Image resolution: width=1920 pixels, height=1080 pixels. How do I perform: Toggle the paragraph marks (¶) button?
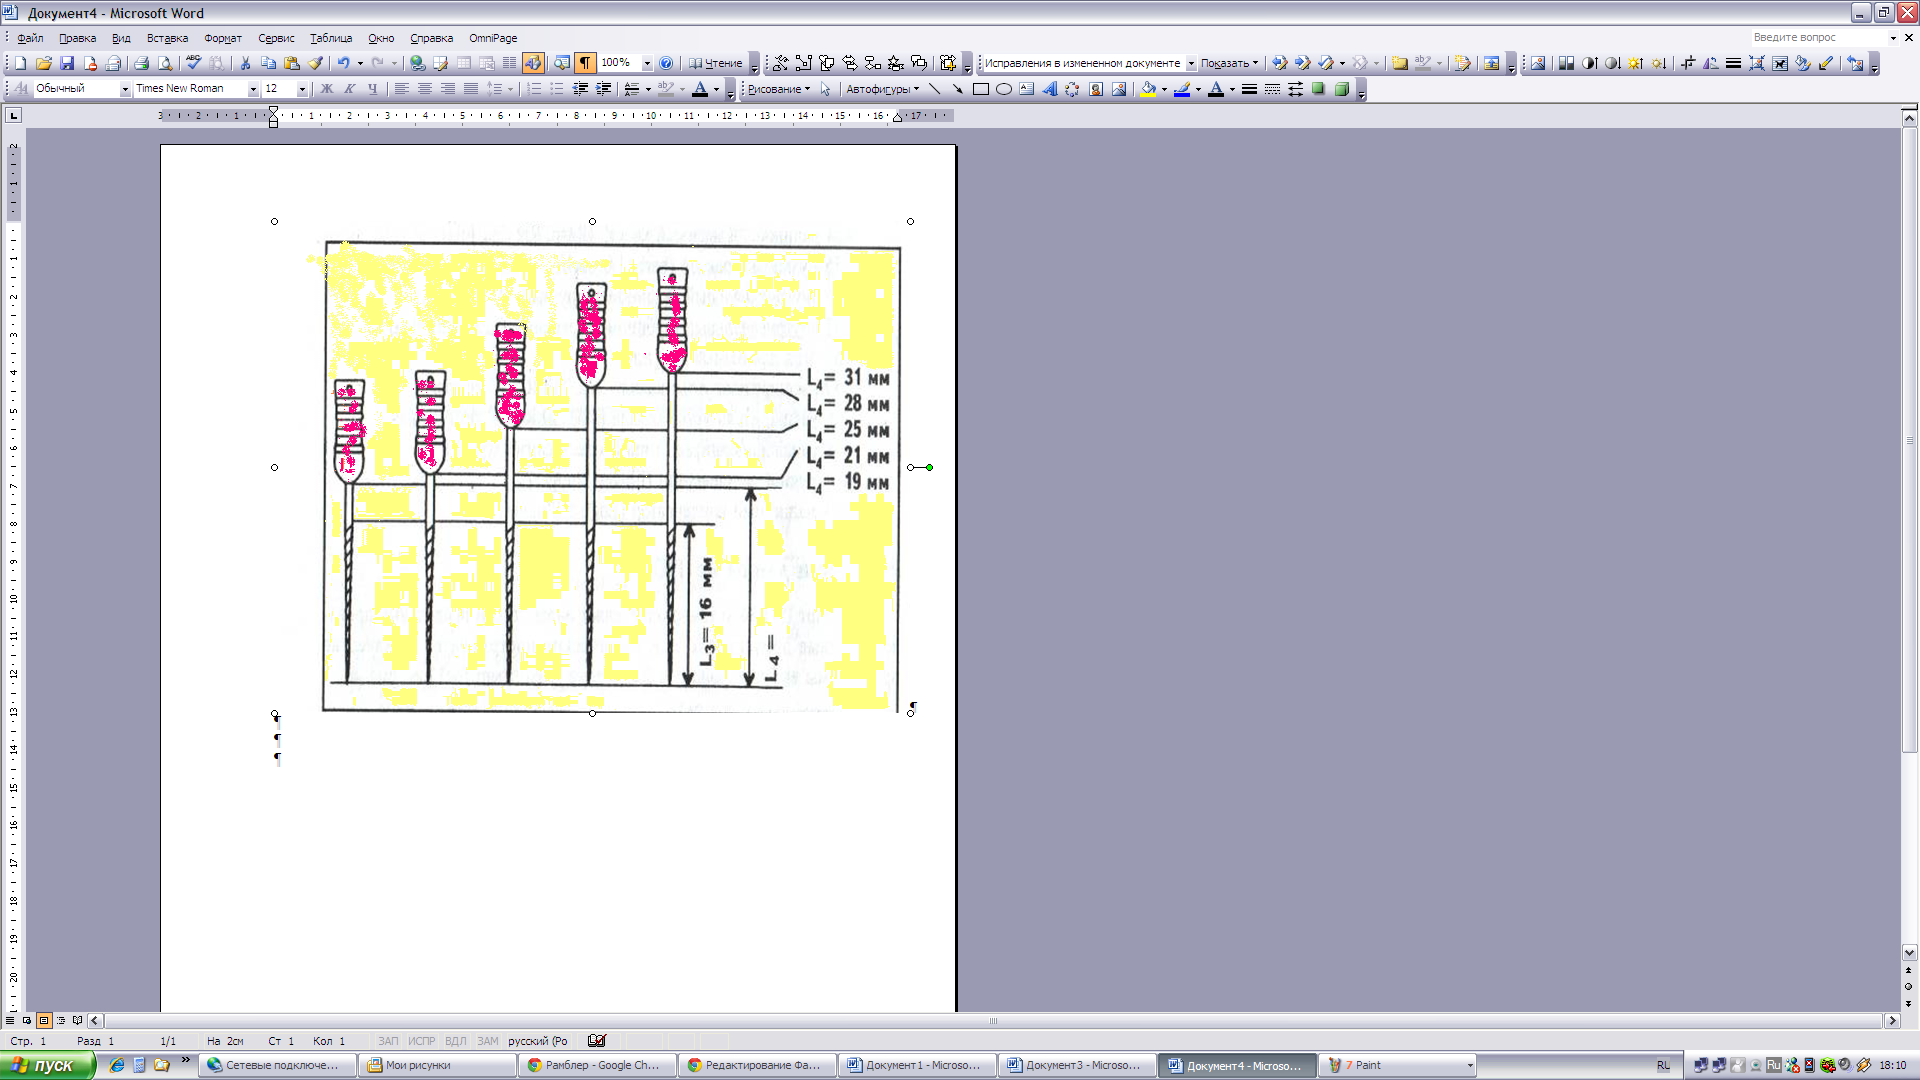click(585, 63)
